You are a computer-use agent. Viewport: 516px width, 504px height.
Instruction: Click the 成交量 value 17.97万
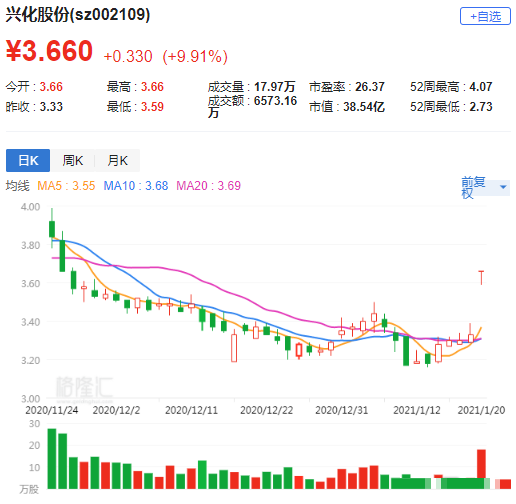tap(275, 87)
